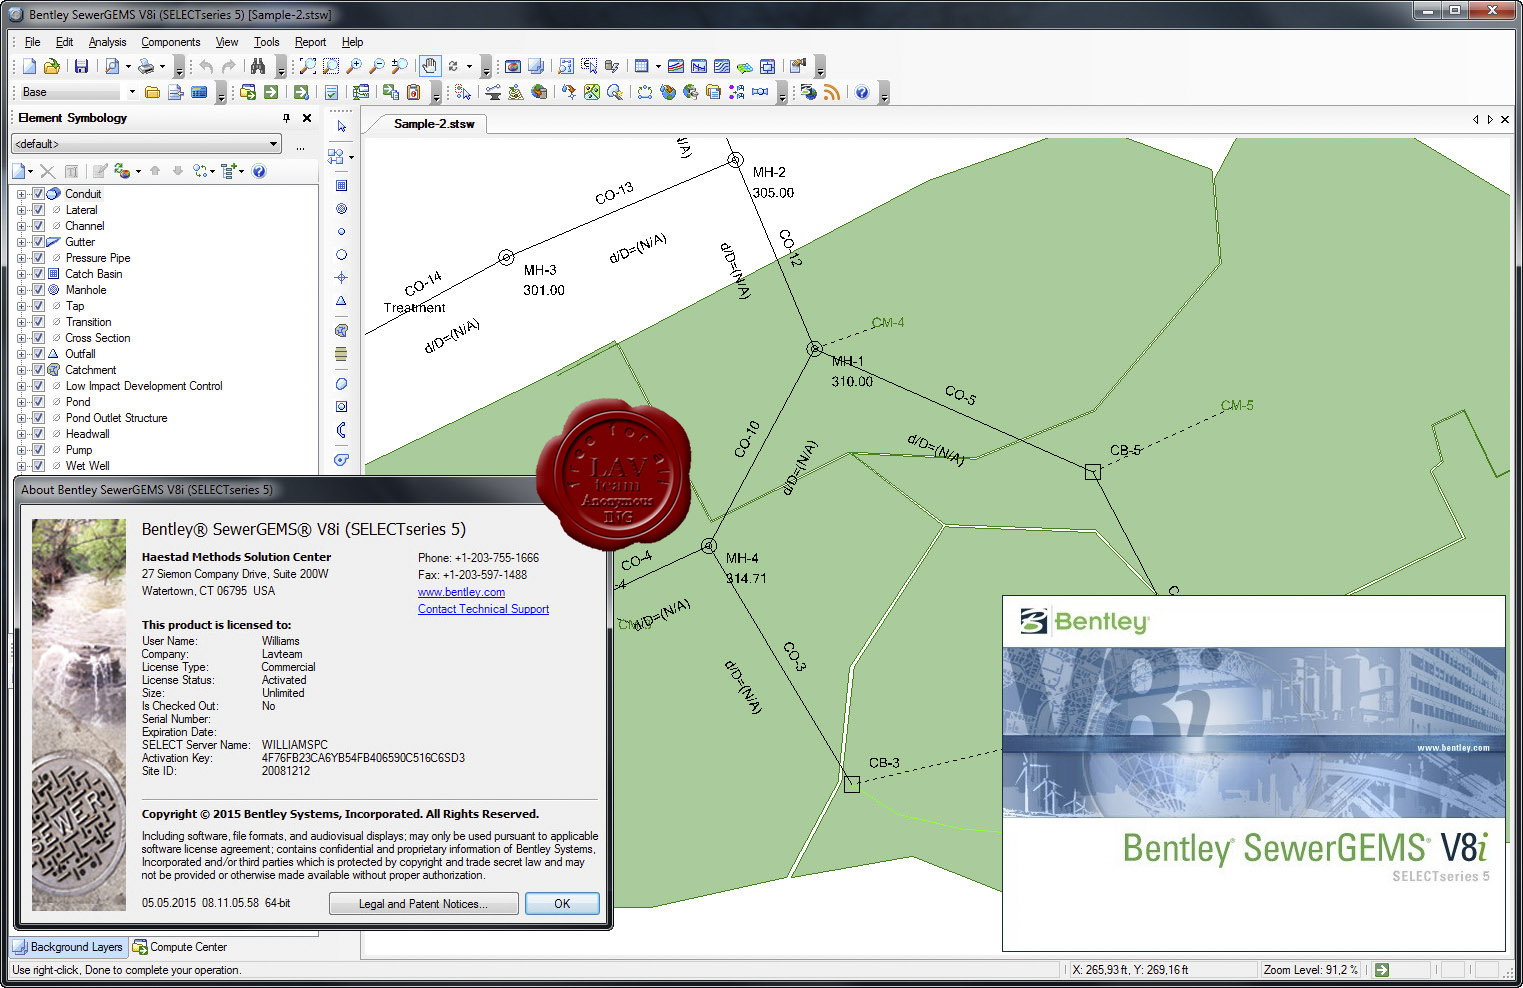Screen dimensions: 1523x988
Task: Open the File menu
Action: tap(32, 42)
